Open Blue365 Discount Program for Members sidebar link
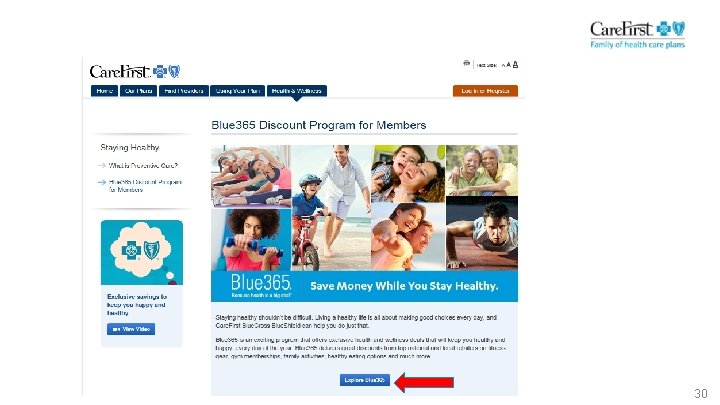Screen dimensions: 720x405 145,186
